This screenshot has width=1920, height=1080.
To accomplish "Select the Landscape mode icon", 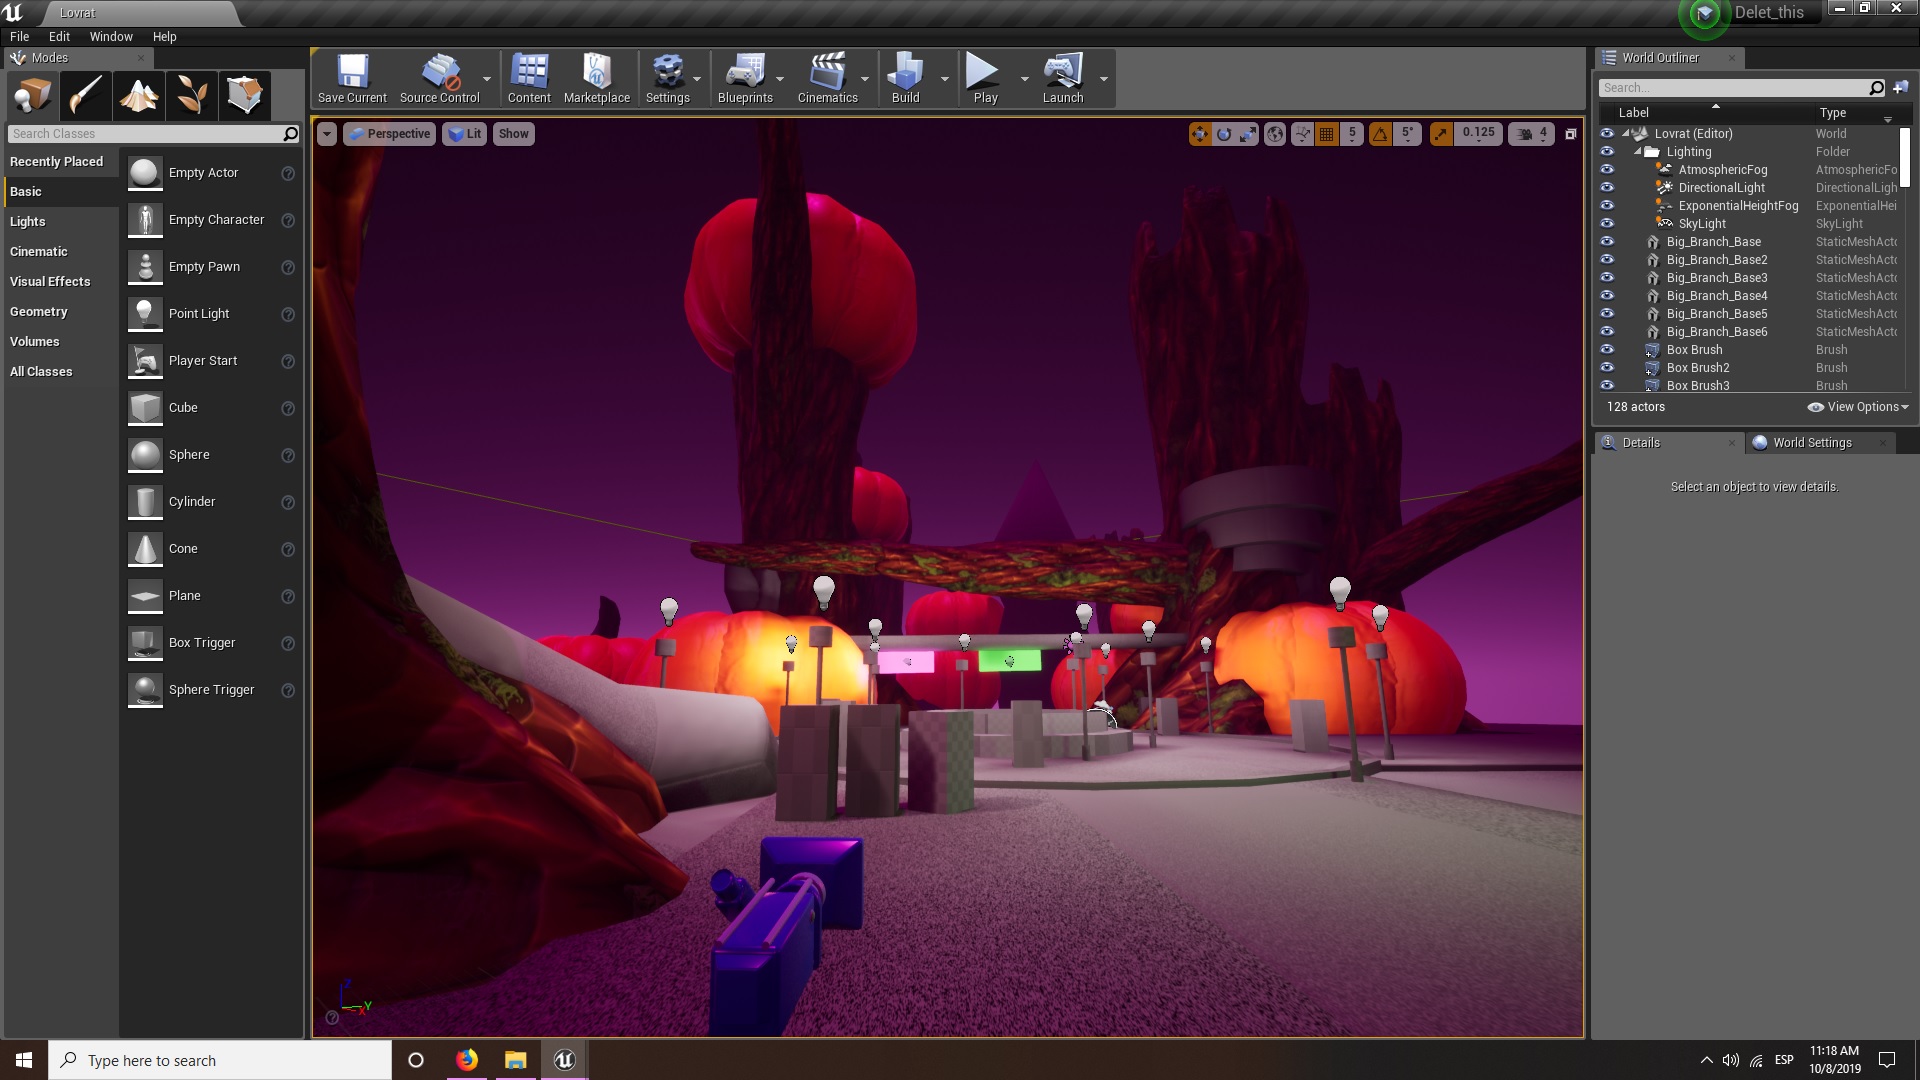I will coord(139,96).
